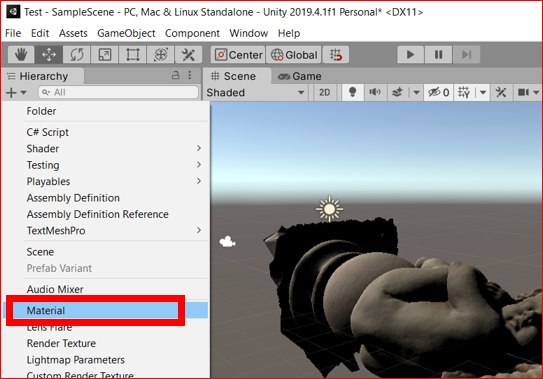Select the Scale tool
543x379 pixels.
pos(105,54)
